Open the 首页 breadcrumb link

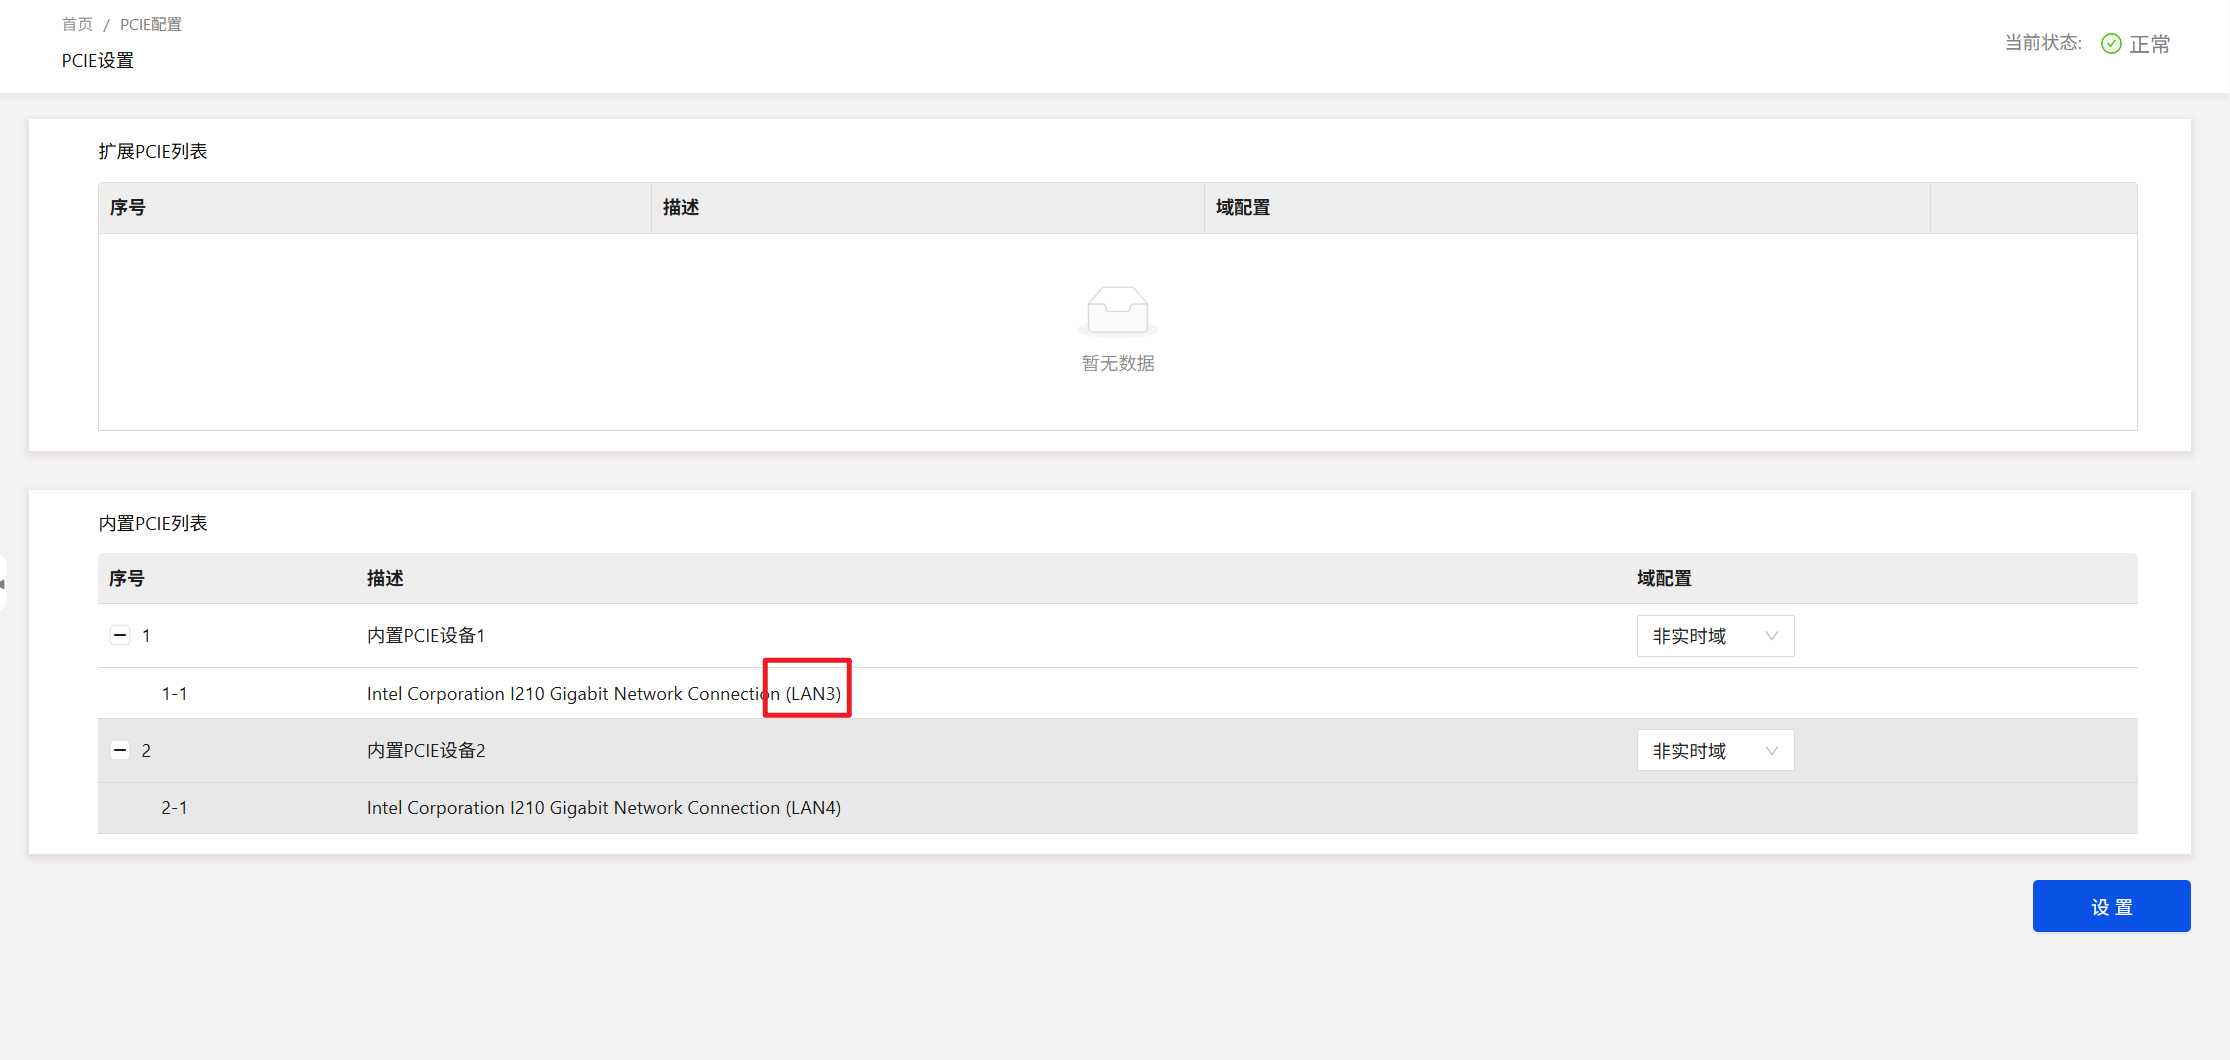point(77,24)
